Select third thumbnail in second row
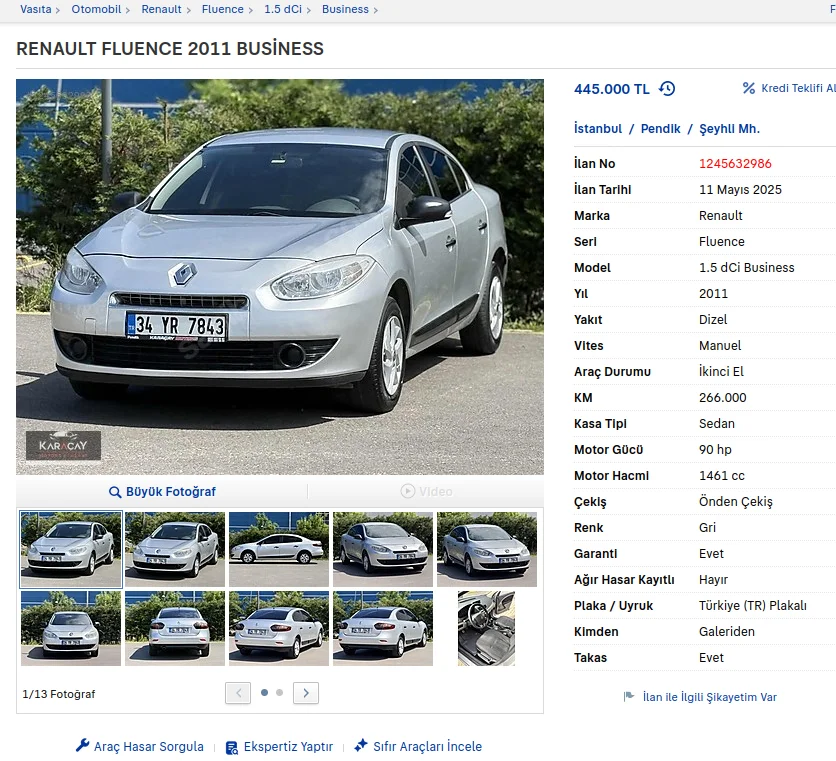This screenshot has width=836, height=761. [279, 628]
